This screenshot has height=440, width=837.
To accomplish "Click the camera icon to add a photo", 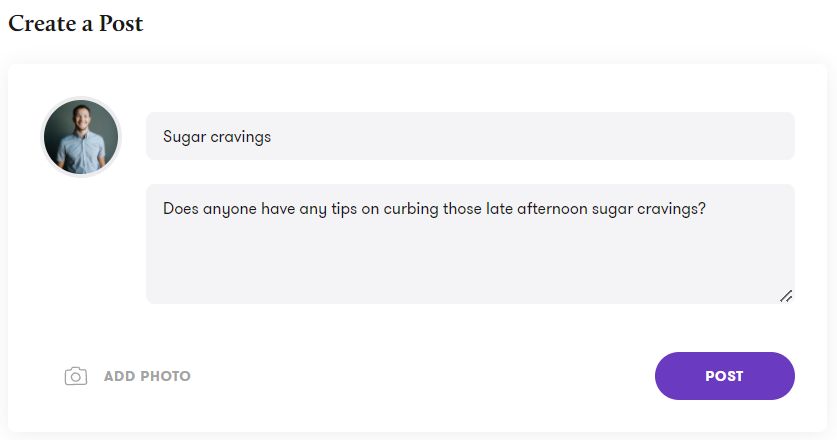I will pos(76,376).
